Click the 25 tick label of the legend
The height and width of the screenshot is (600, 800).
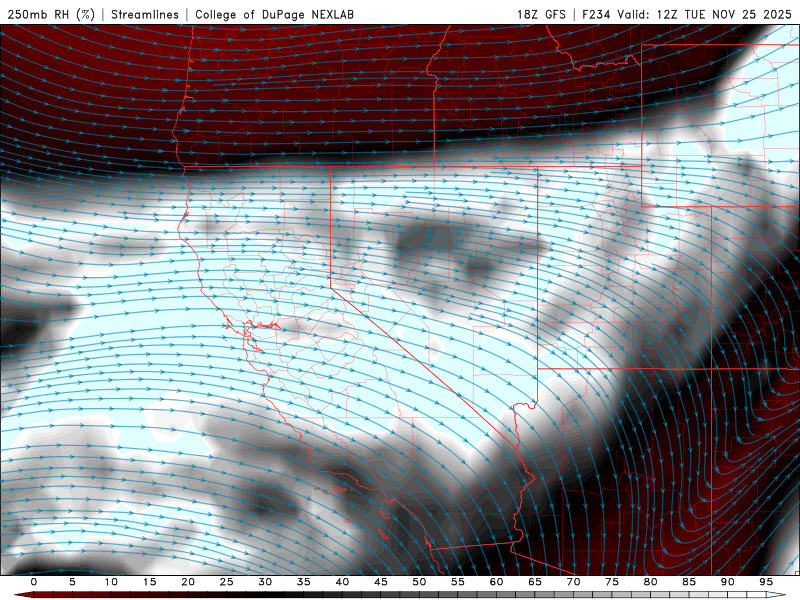click(227, 582)
